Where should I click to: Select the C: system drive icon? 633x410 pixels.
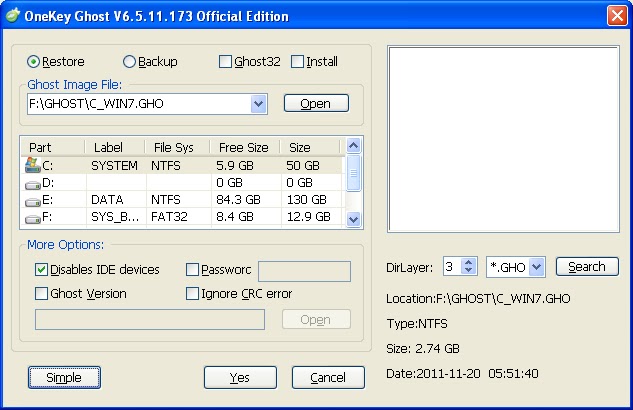pos(33,165)
